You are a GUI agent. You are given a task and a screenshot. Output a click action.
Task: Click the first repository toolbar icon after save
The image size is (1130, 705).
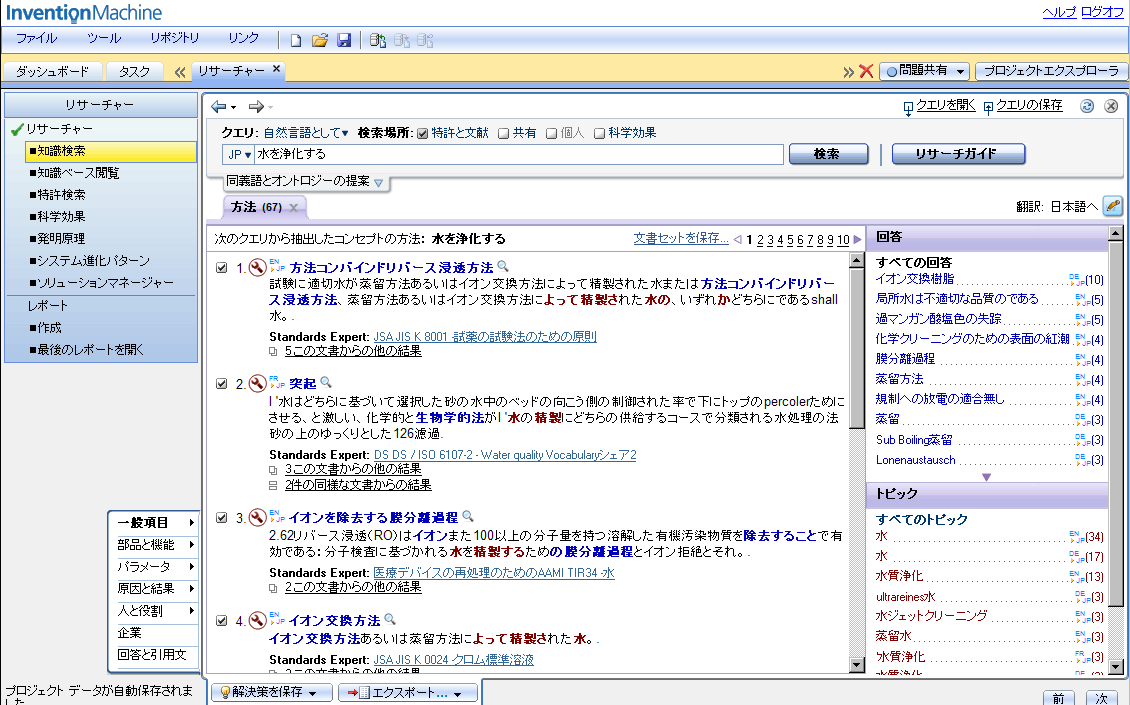[x=378, y=40]
